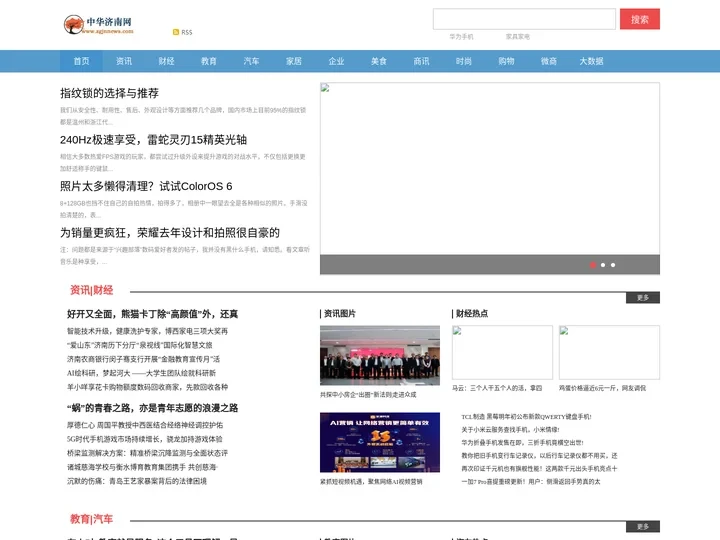The width and height of the screenshot is (720, 540).
Task: Open article 沉默的伤痛：青岛王艺家暴案
Action: pyautogui.click(x=137, y=481)
